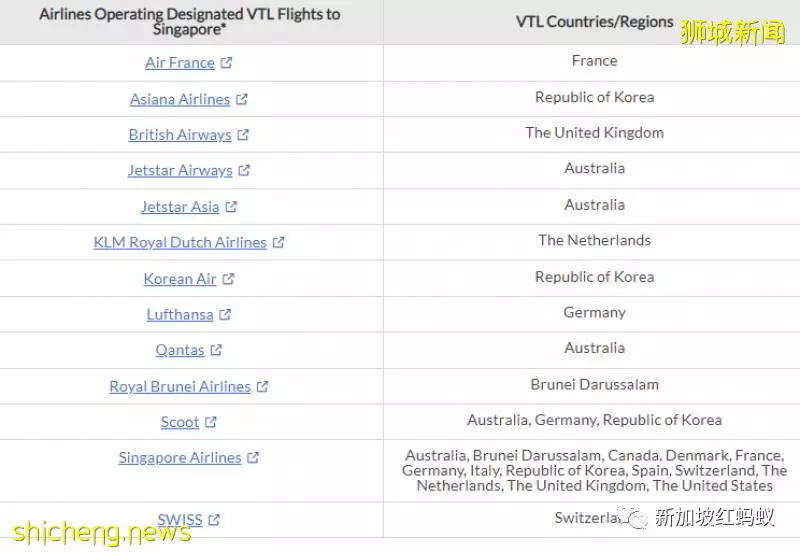This screenshot has width=800, height=552.
Task: Click external-link icon beside SWISS
Action: click(214, 520)
